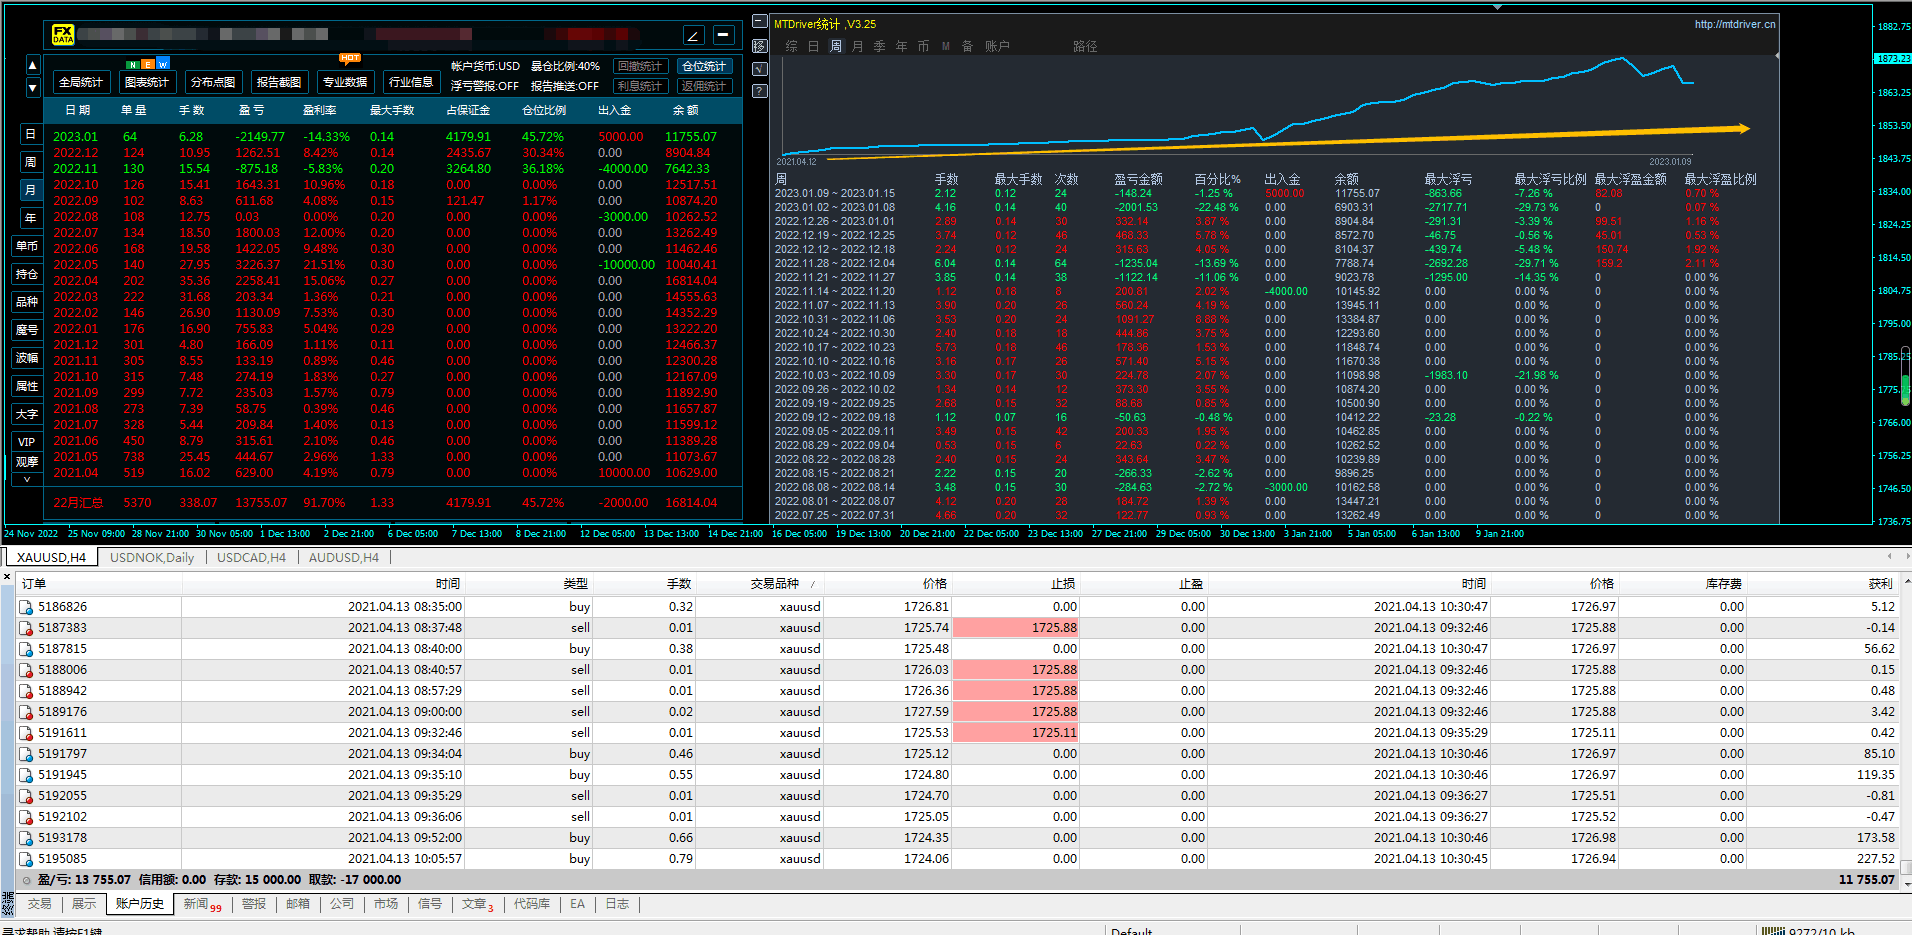Select 账户 account tab in MTDriver panel
Screen dimensions: 1912x935
997,46
